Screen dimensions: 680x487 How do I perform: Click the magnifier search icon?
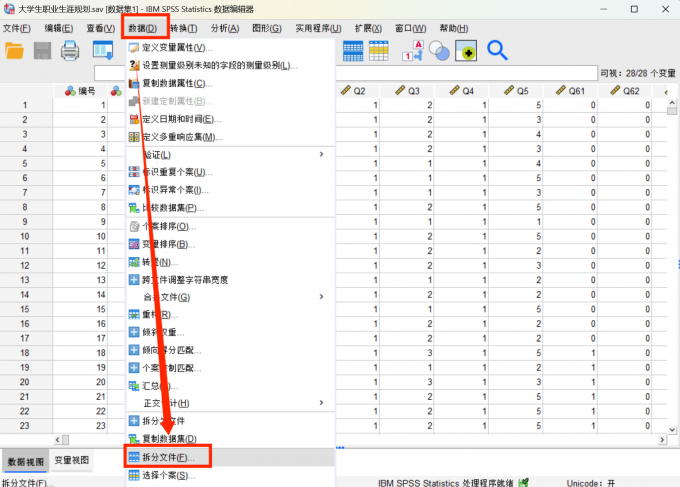(x=497, y=50)
